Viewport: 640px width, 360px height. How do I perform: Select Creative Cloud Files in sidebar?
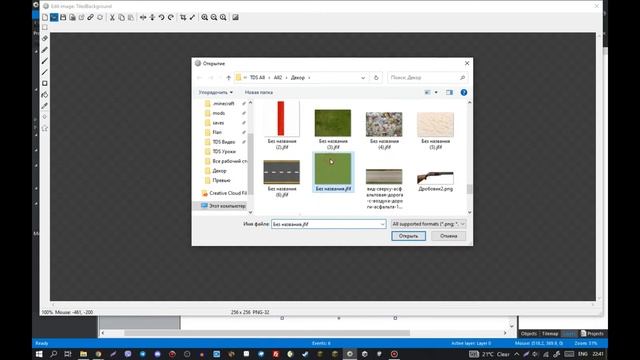click(x=224, y=193)
